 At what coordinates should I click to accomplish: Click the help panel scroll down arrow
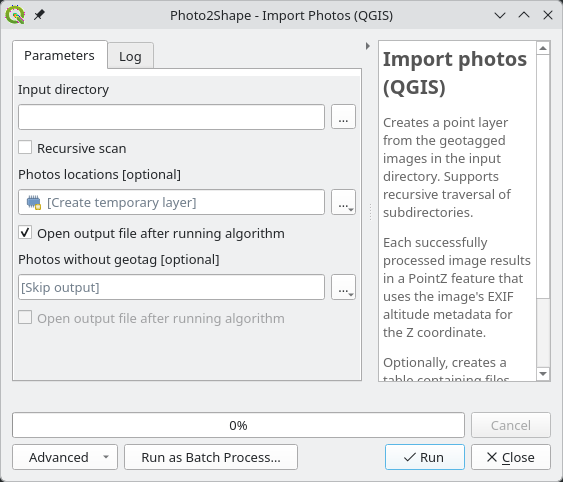543,374
